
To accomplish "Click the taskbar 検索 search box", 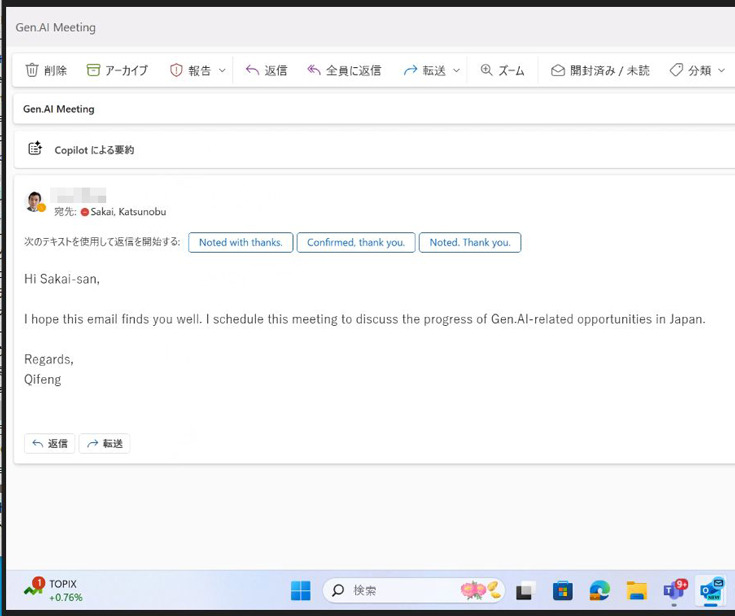I will (x=400, y=591).
